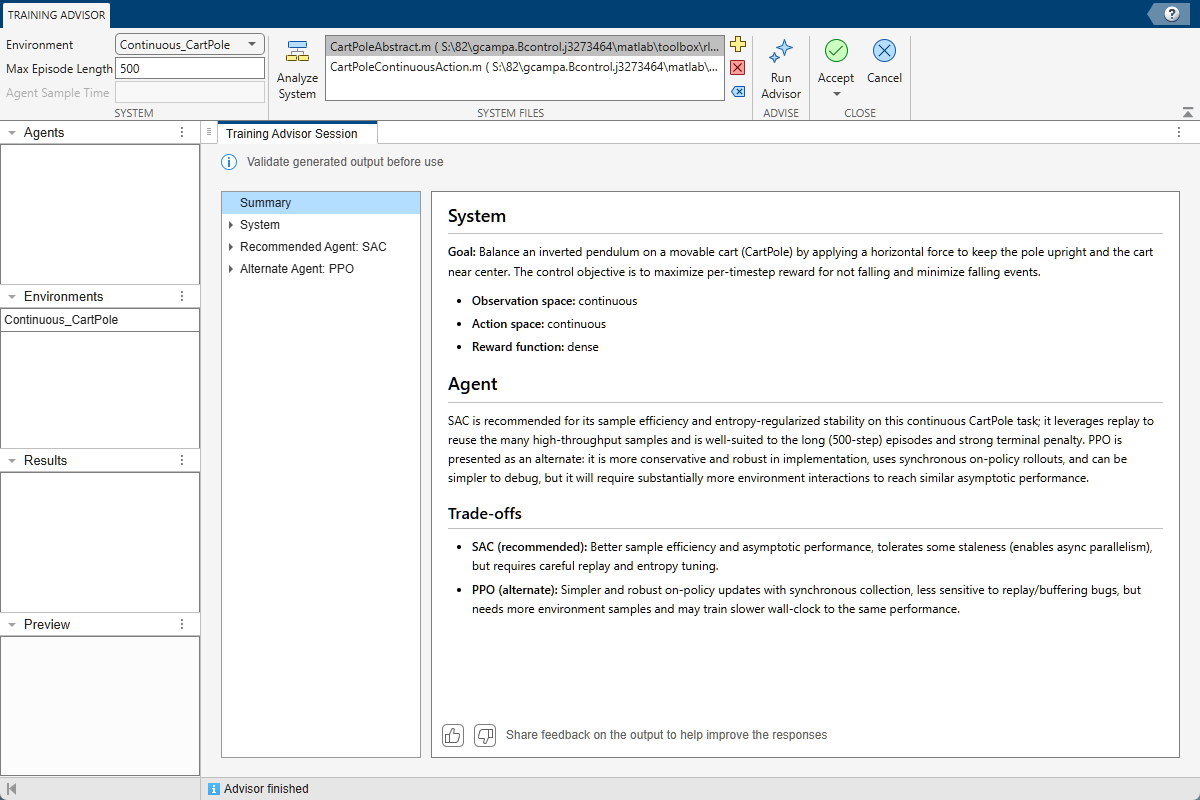Select Summary in the outline tree

pyautogui.click(x=321, y=203)
